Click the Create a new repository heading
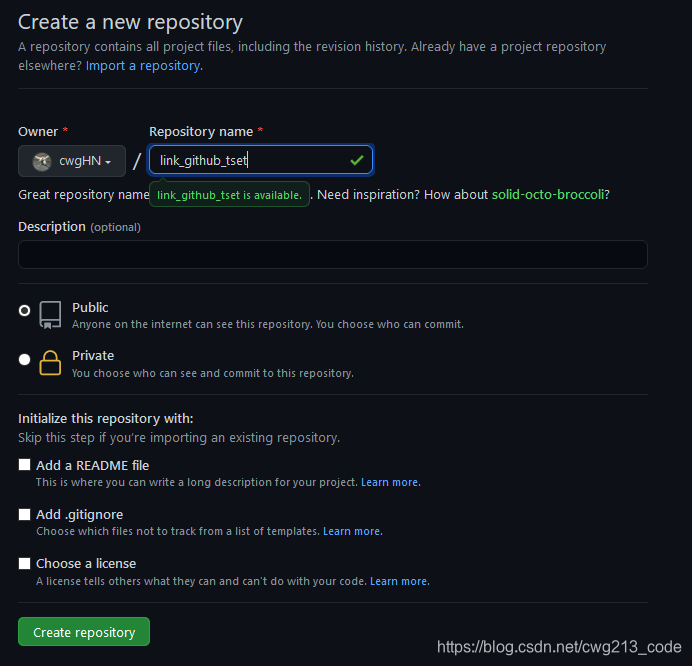The width and height of the screenshot is (692, 666). (x=130, y=22)
